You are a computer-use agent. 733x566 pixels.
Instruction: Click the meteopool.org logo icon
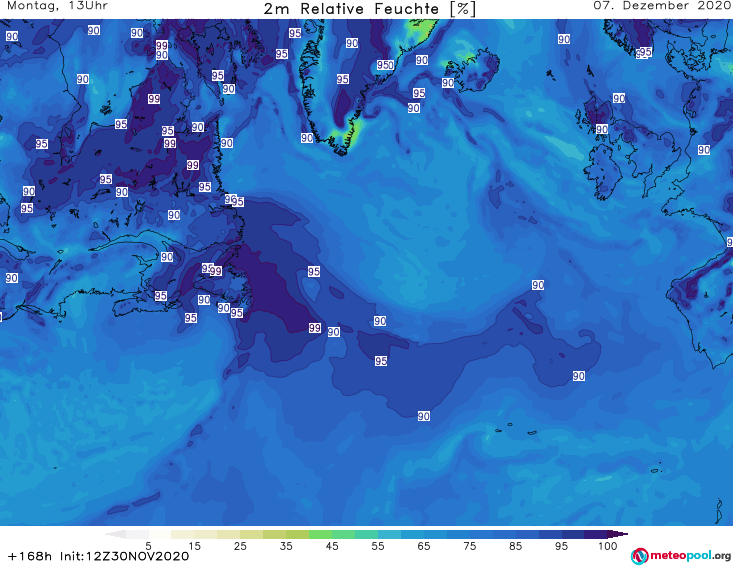tap(639, 556)
